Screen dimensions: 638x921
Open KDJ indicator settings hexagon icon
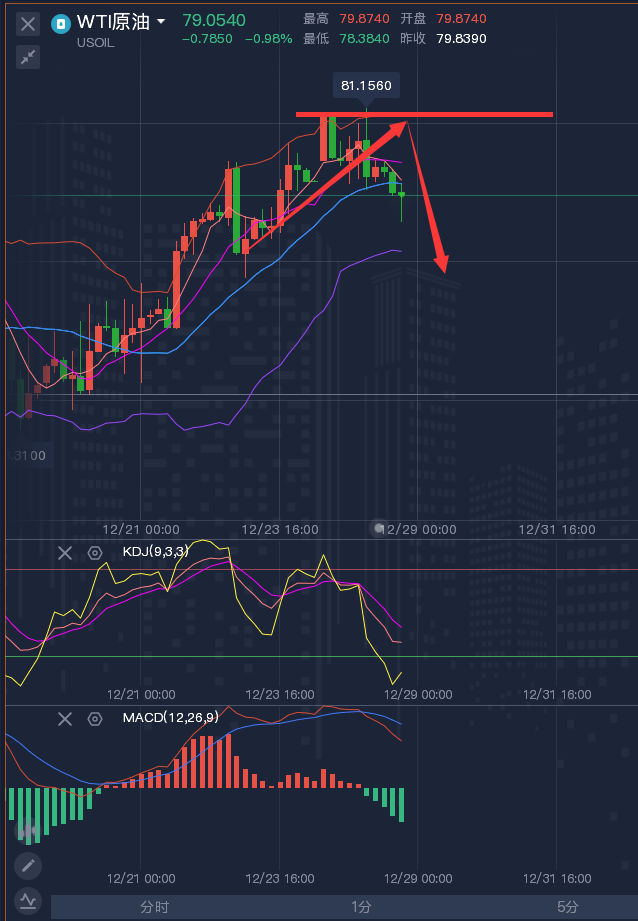(95, 553)
